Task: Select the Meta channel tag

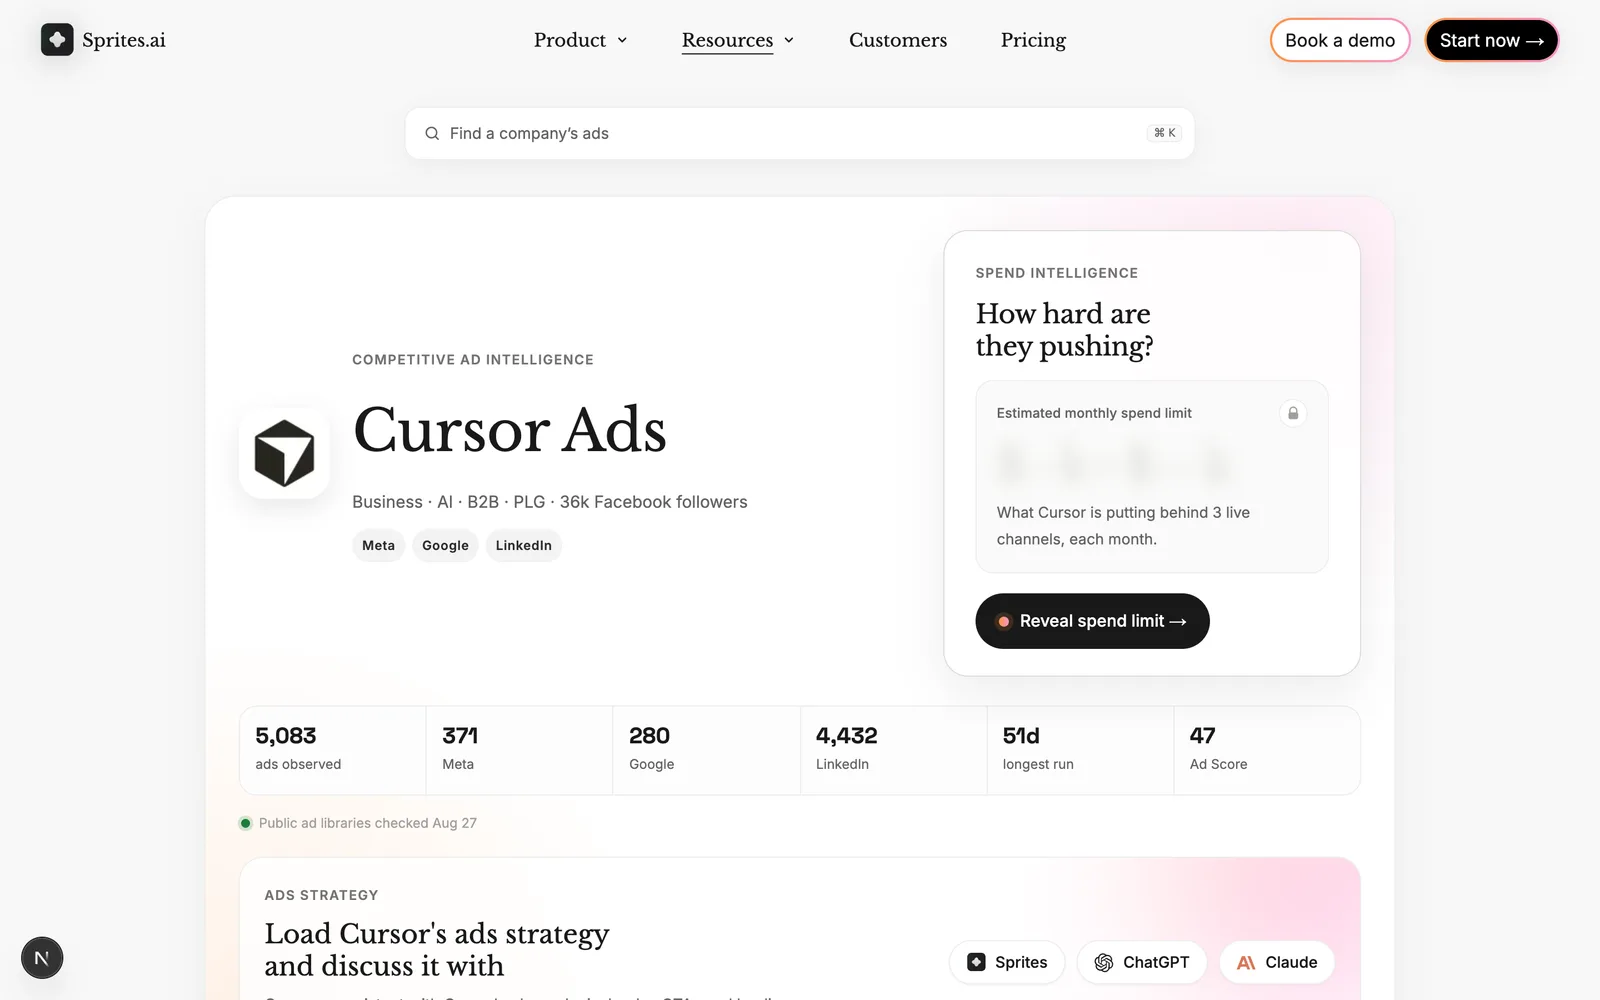Action: (378, 545)
